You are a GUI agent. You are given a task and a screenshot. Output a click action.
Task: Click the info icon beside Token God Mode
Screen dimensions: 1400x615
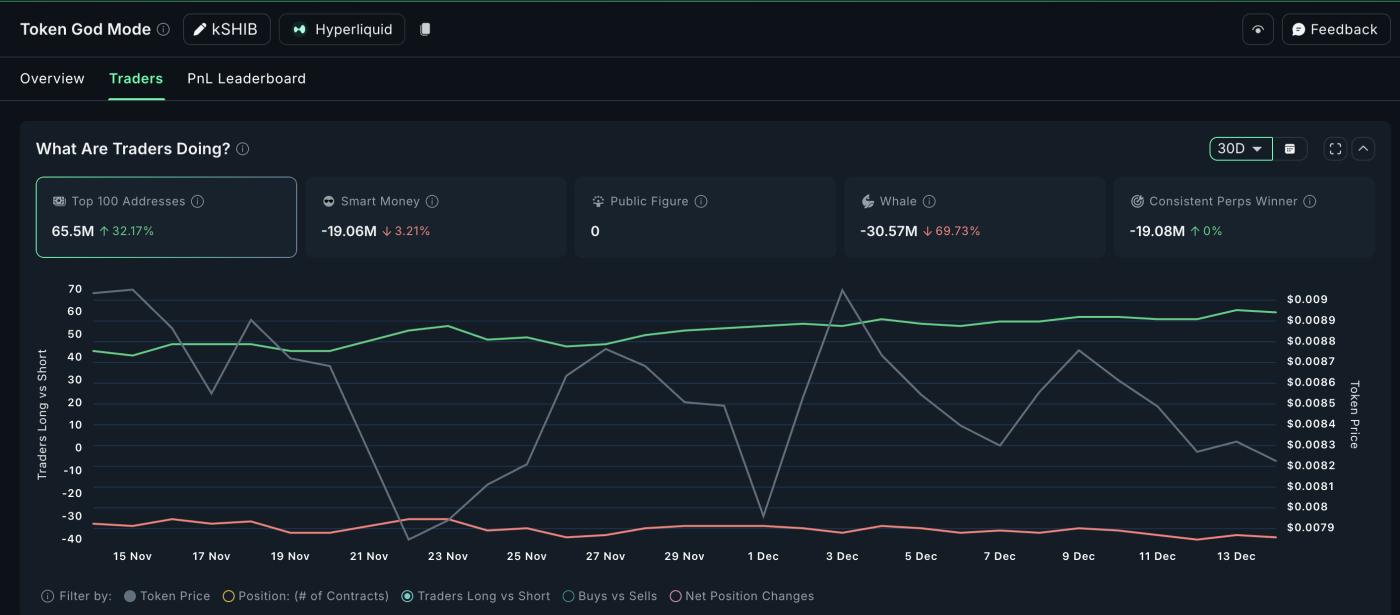[x=163, y=30]
